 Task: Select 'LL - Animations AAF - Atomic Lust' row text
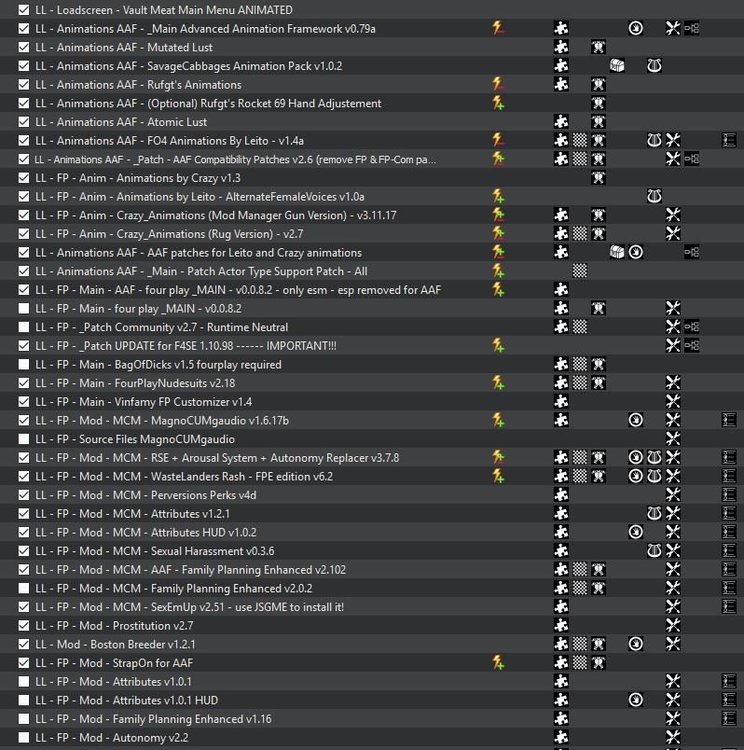point(121,122)
